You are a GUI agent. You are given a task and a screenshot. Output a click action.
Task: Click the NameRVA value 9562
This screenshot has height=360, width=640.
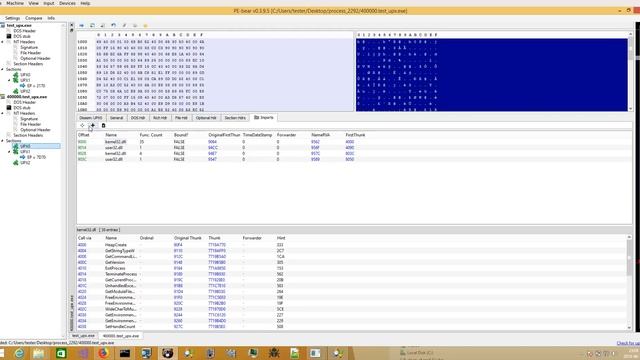point(315,142)
